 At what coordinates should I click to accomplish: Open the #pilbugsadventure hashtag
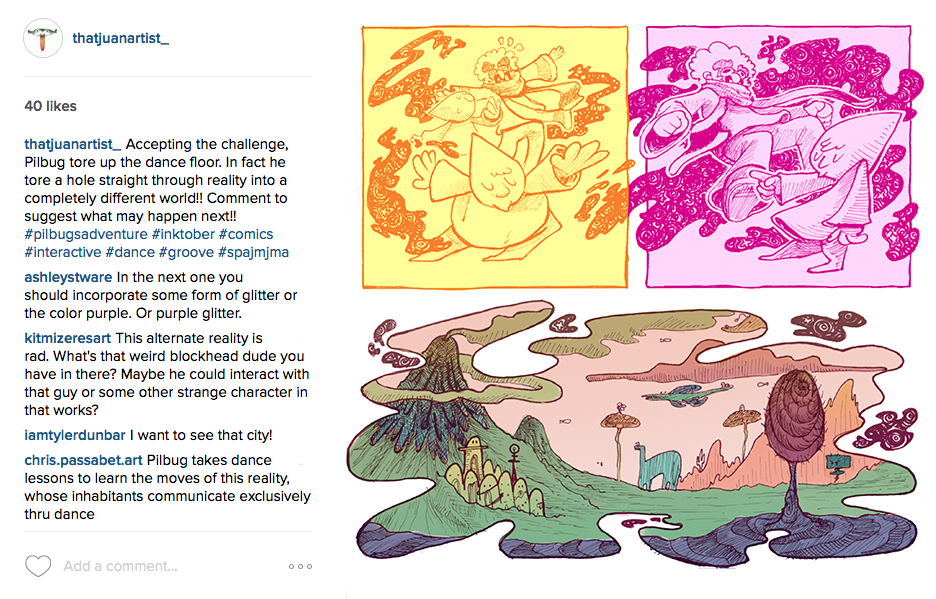tap(86, 234)
